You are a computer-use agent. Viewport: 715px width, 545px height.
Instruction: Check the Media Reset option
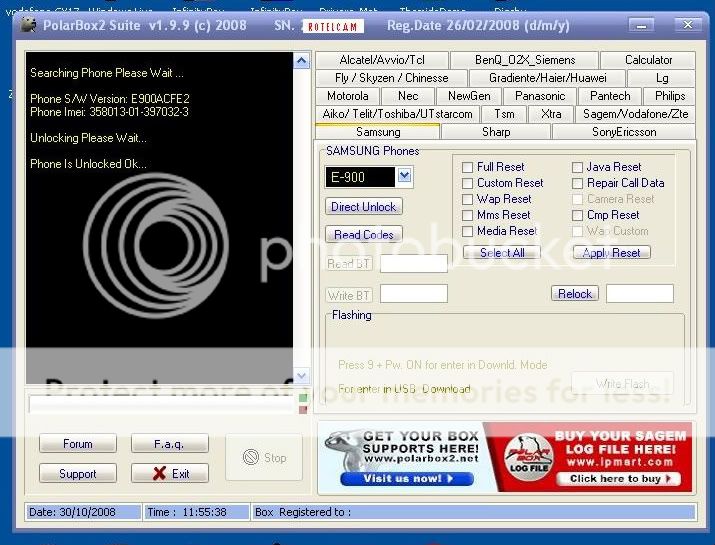[467, 231]
